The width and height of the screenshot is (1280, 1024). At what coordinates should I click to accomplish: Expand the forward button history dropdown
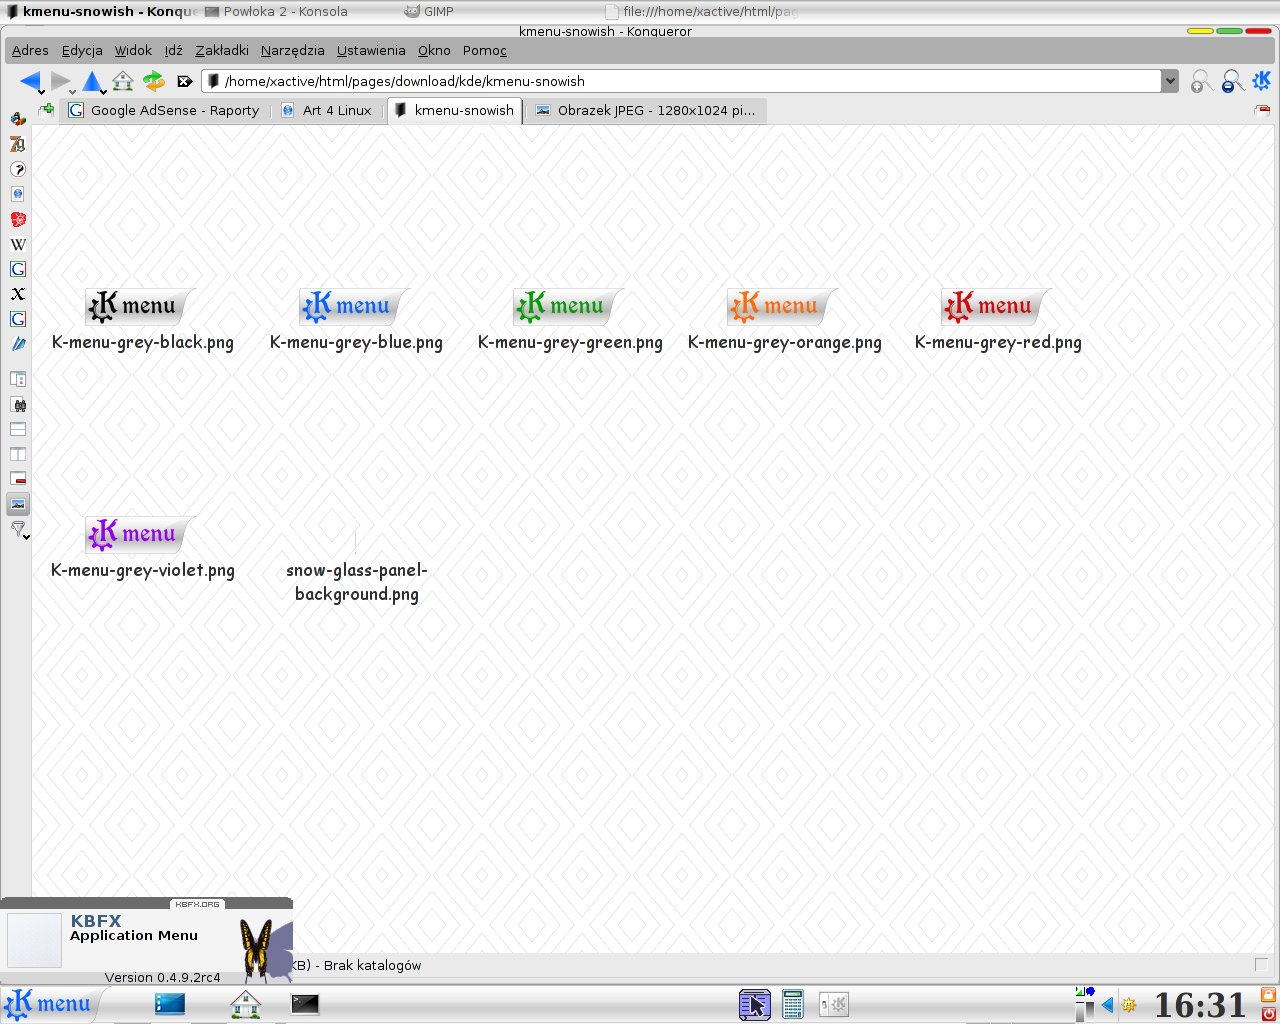click(72, 92)
